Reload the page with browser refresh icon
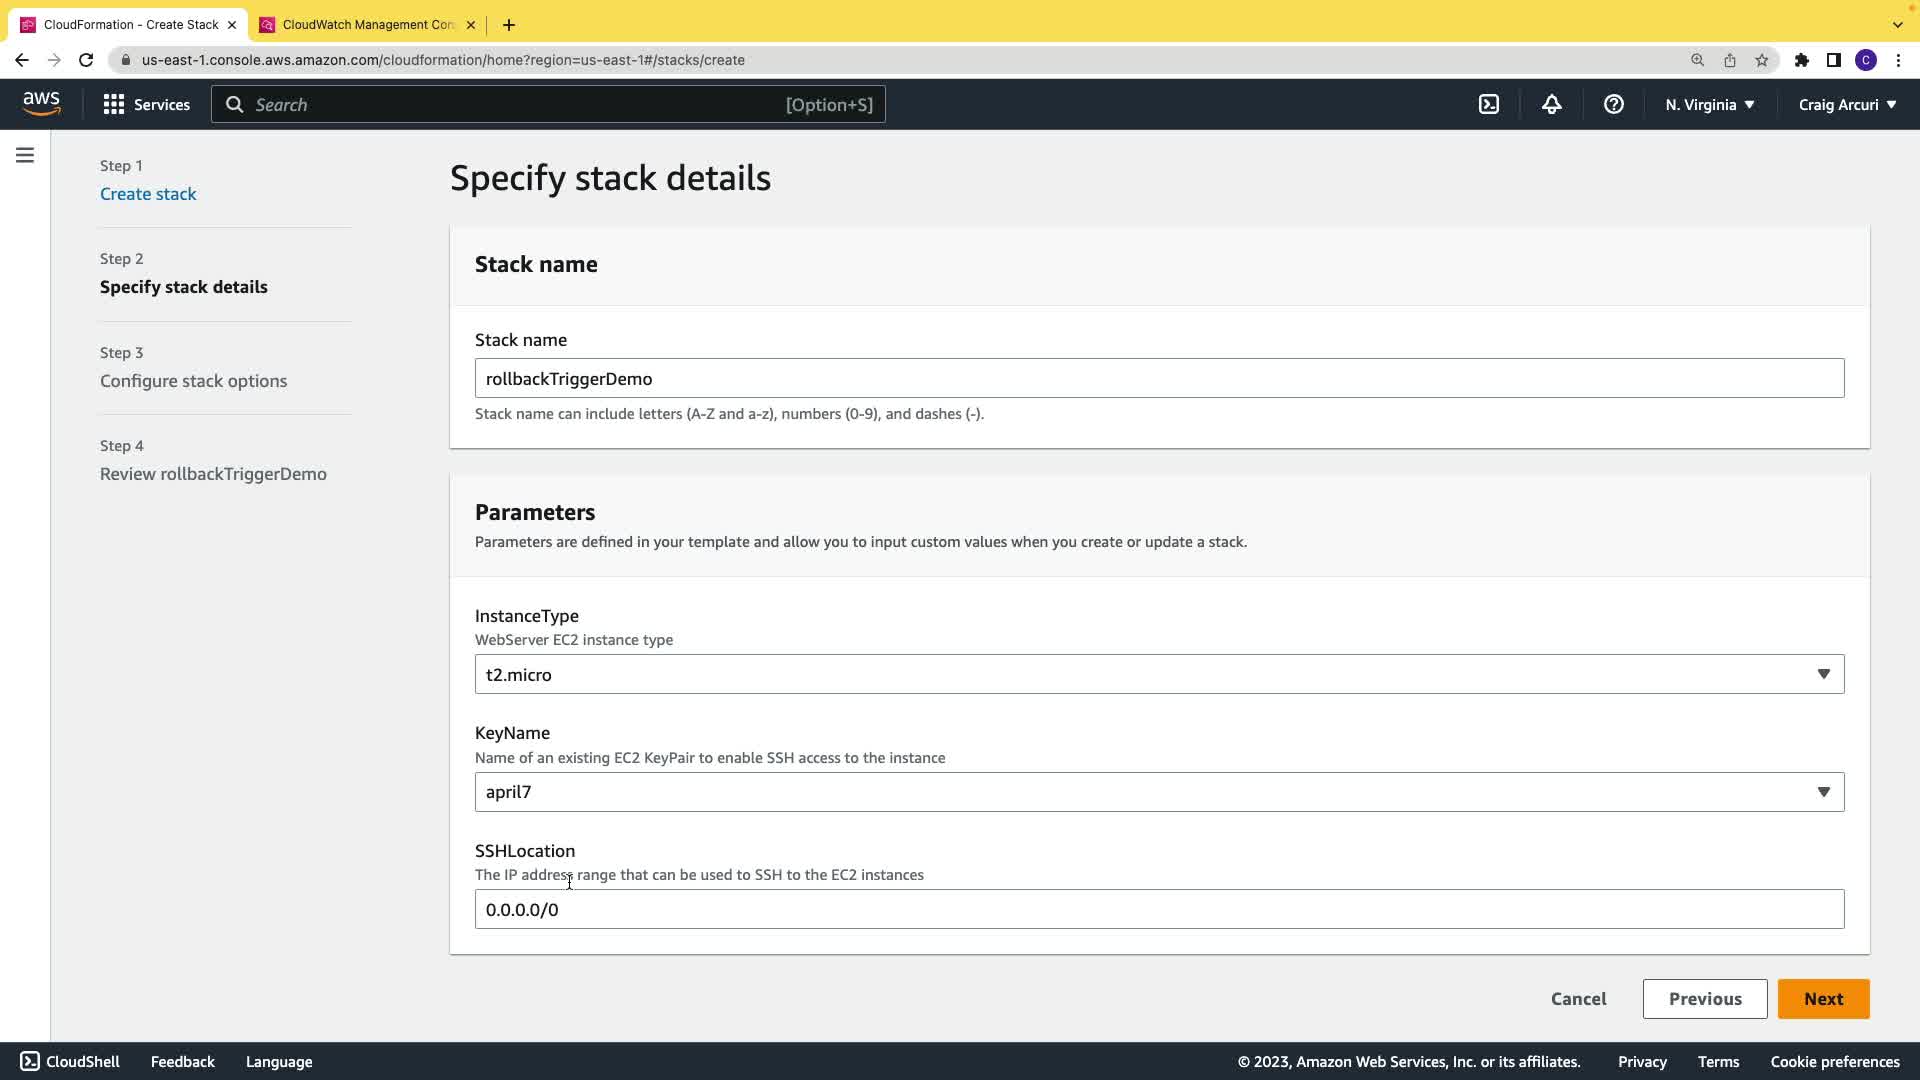Image resolution: width=1920 pixels, height=1080 pixels. pos(86,60)
